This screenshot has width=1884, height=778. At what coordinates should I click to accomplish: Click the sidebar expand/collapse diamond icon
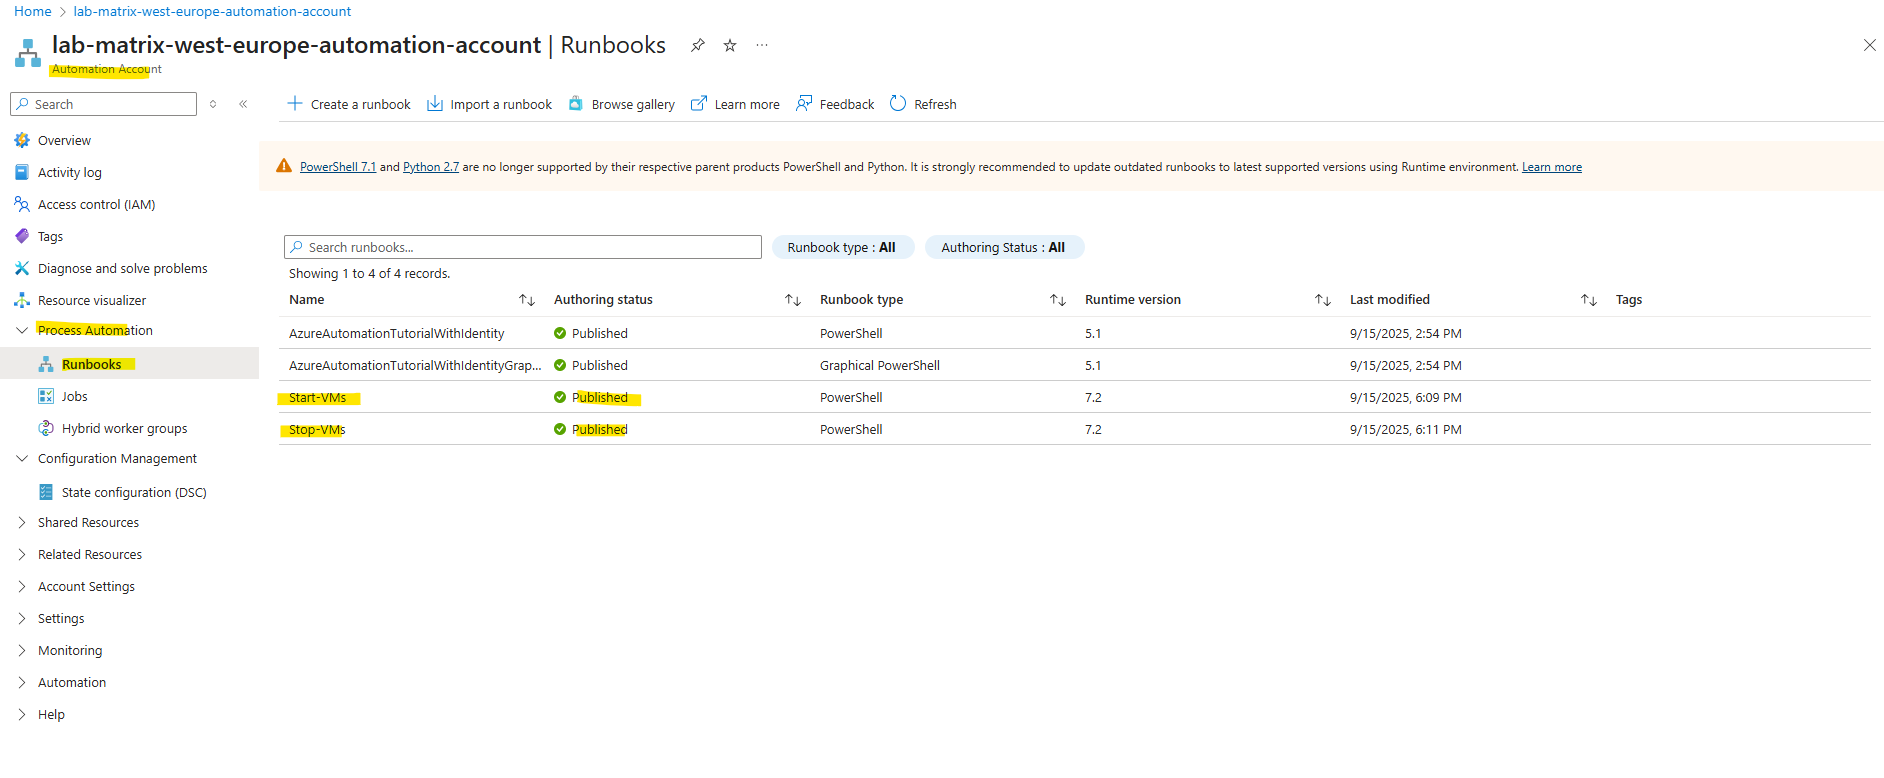pos(213,104)
